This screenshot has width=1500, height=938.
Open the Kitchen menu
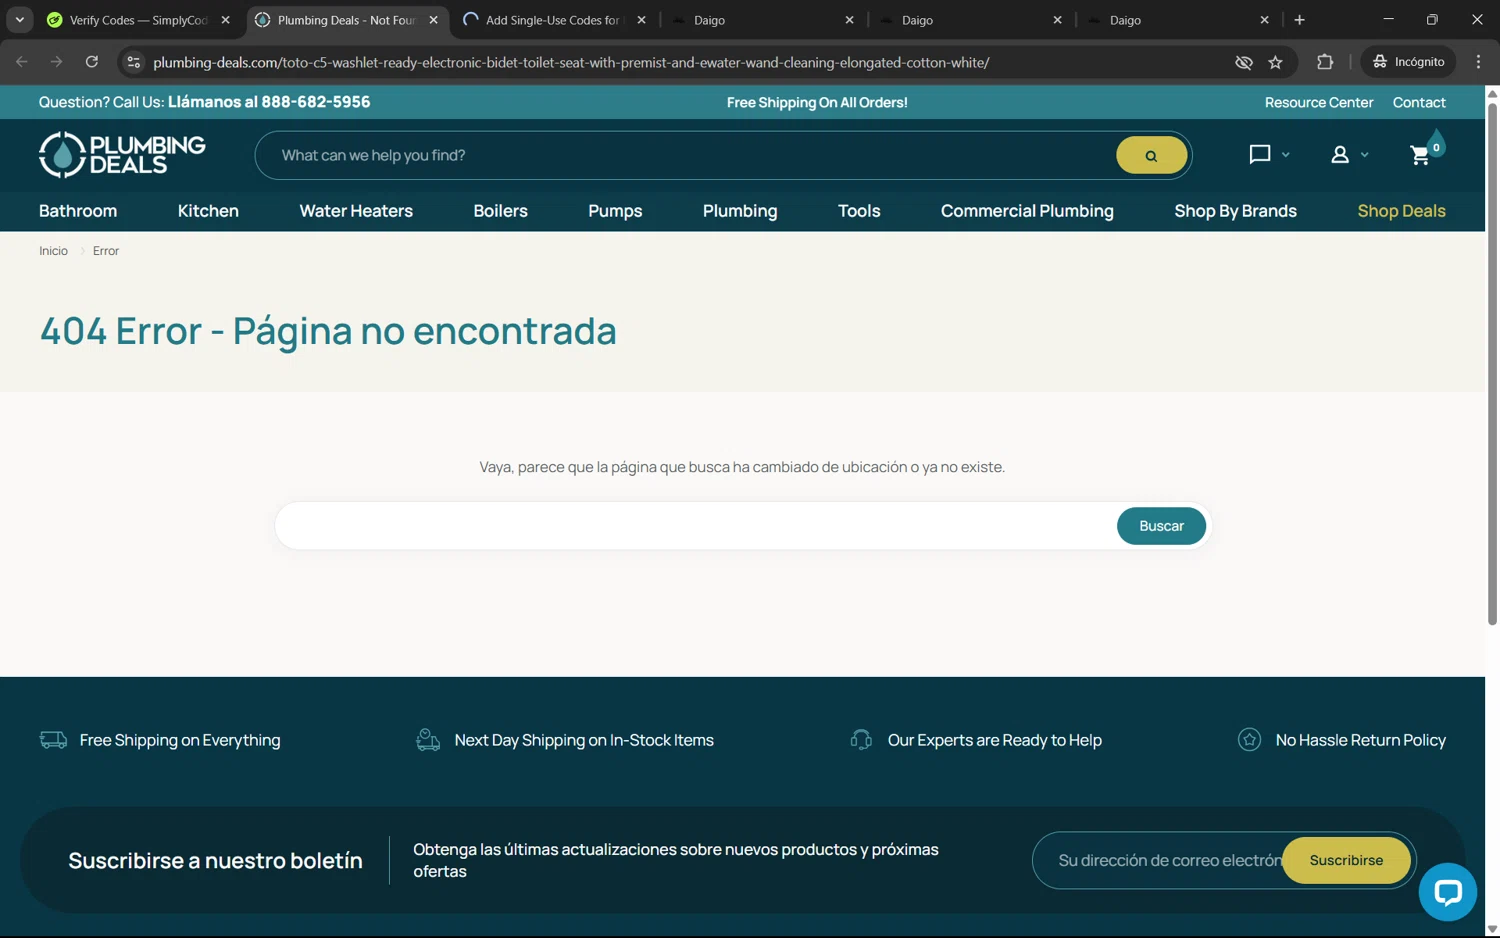208,211
